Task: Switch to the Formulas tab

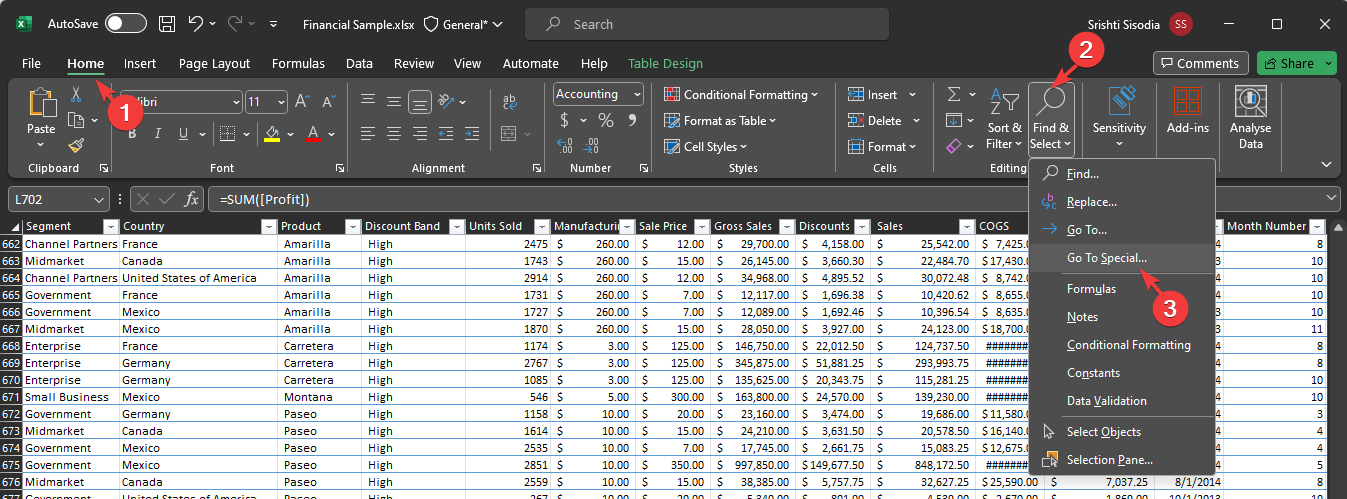Action: point(298,63)
